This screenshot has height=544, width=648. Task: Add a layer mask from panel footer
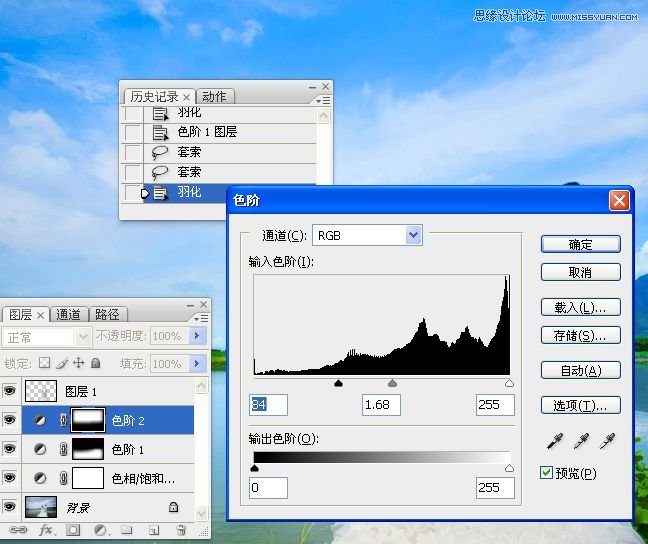73,530
